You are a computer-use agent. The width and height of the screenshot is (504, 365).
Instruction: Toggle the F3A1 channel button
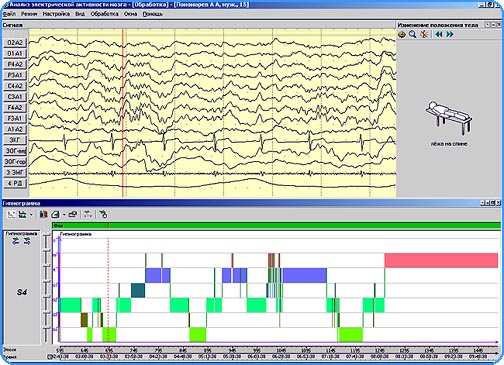15,118
